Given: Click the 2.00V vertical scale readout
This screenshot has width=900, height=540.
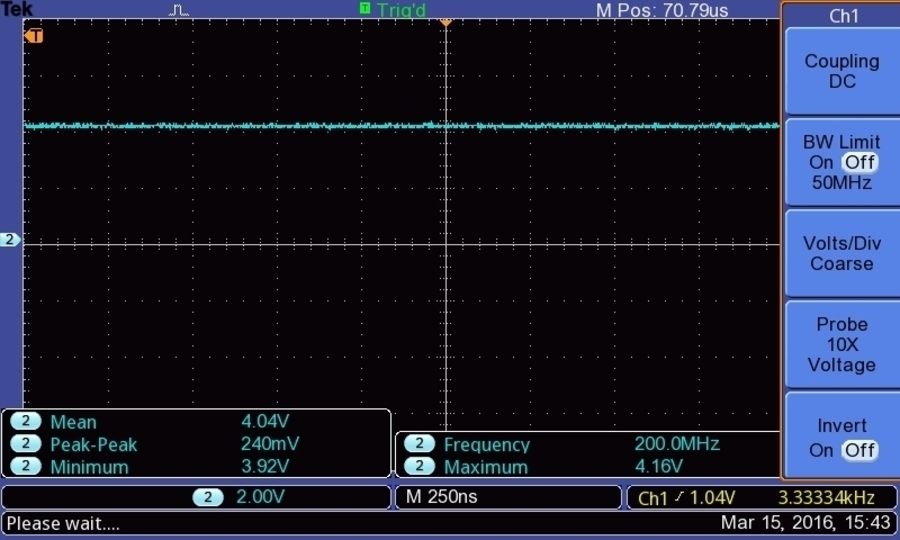Looking at the screenshot, I should point(260,496).
